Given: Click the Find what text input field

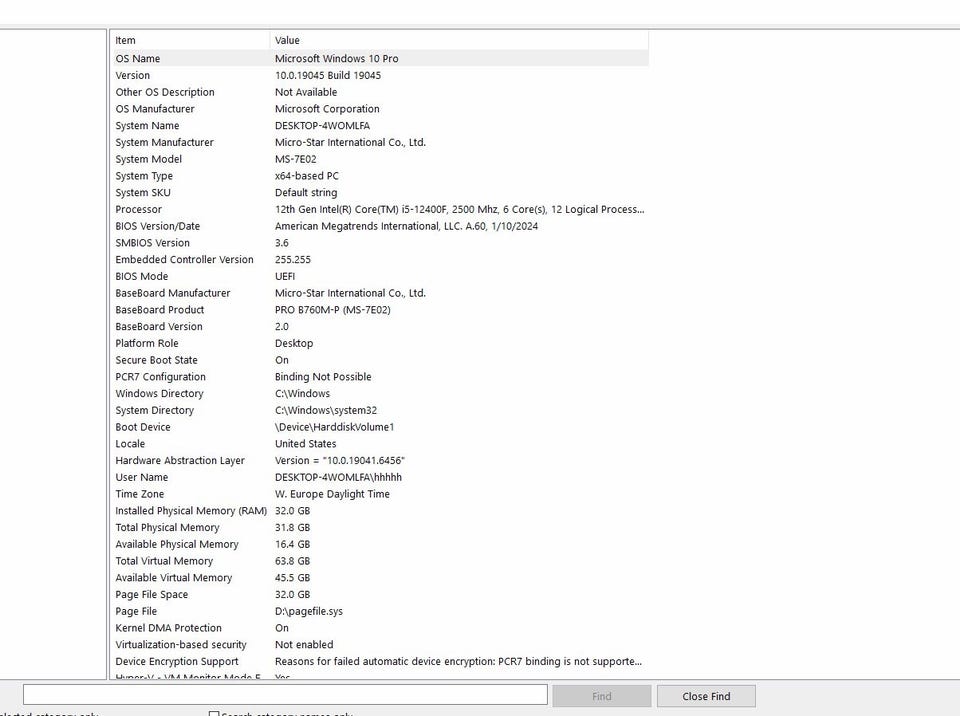Looking at the screenshot, I should coord(285,694).
